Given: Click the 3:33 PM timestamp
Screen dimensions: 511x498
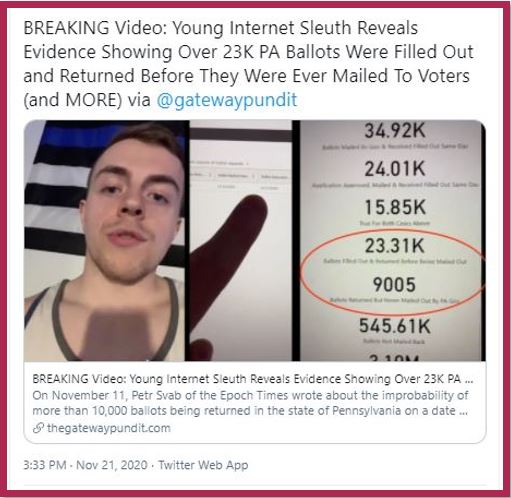Looking at the screenshot, I should (45, 465).
